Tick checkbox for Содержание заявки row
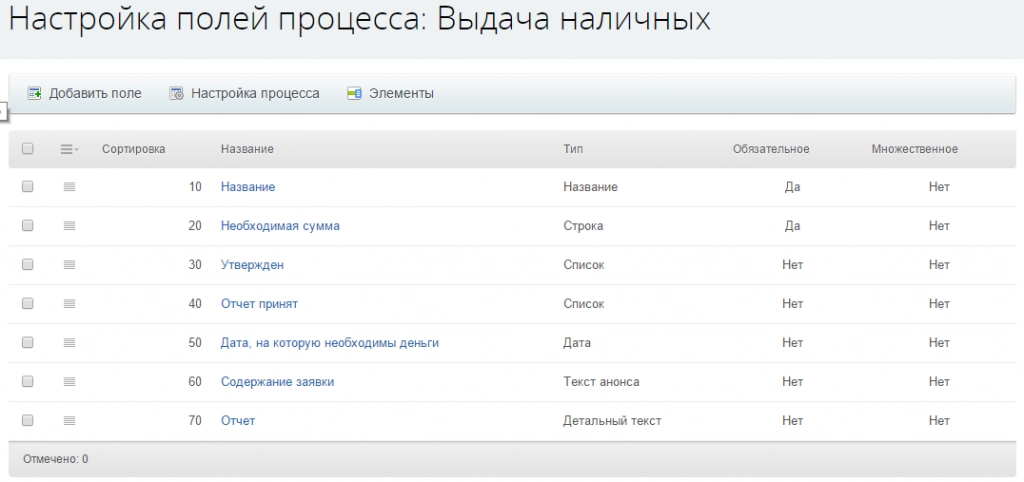The height and width of the screenshot is (482, 1024). 27,381
